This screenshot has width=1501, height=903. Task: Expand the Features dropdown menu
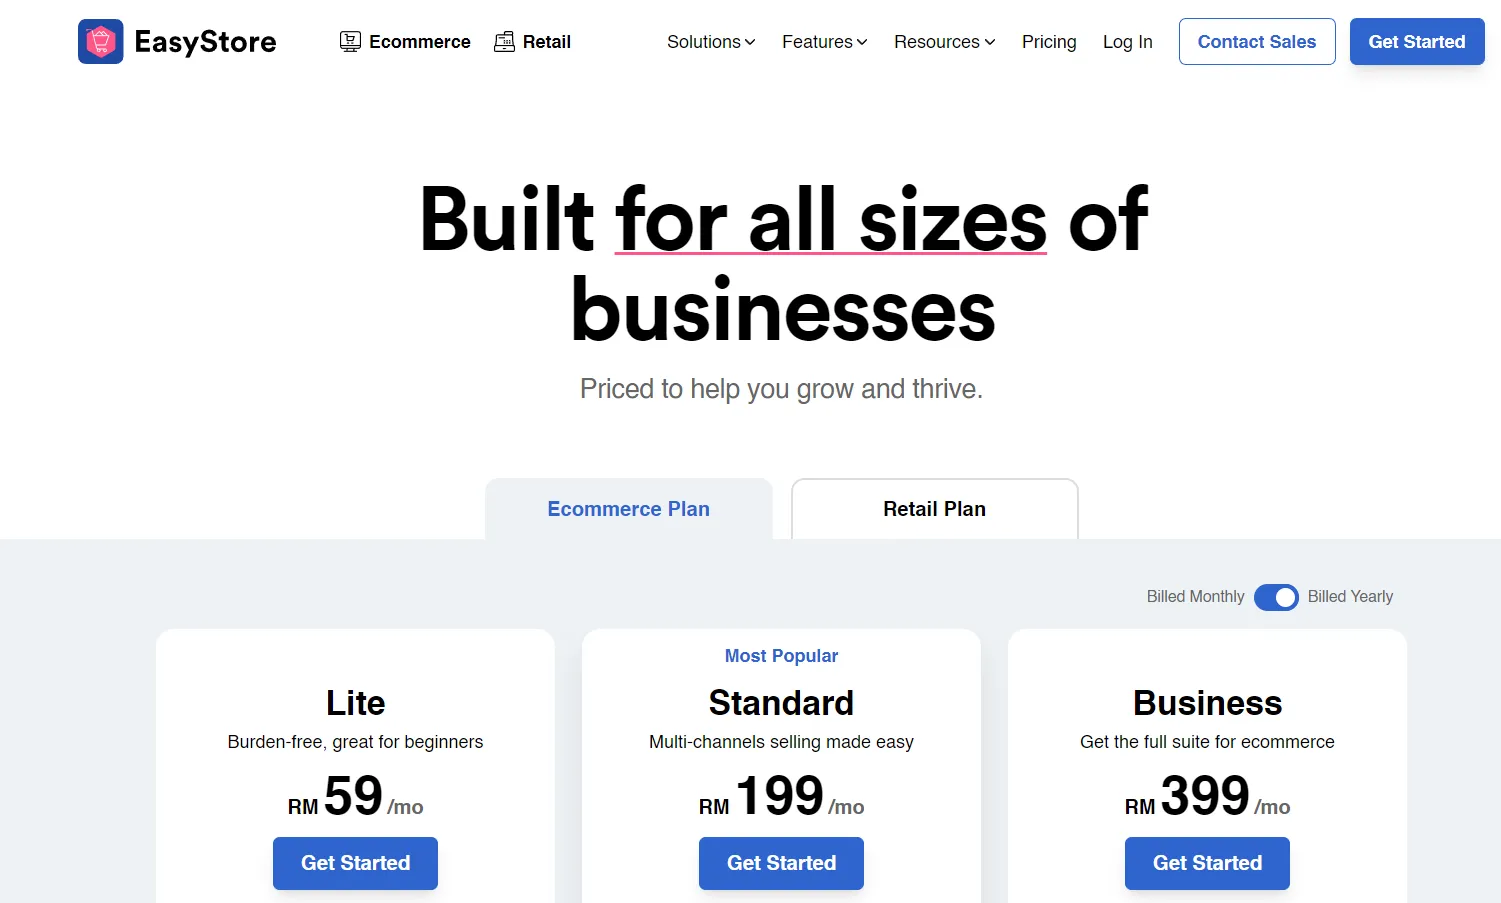click(x=825, y=42)
